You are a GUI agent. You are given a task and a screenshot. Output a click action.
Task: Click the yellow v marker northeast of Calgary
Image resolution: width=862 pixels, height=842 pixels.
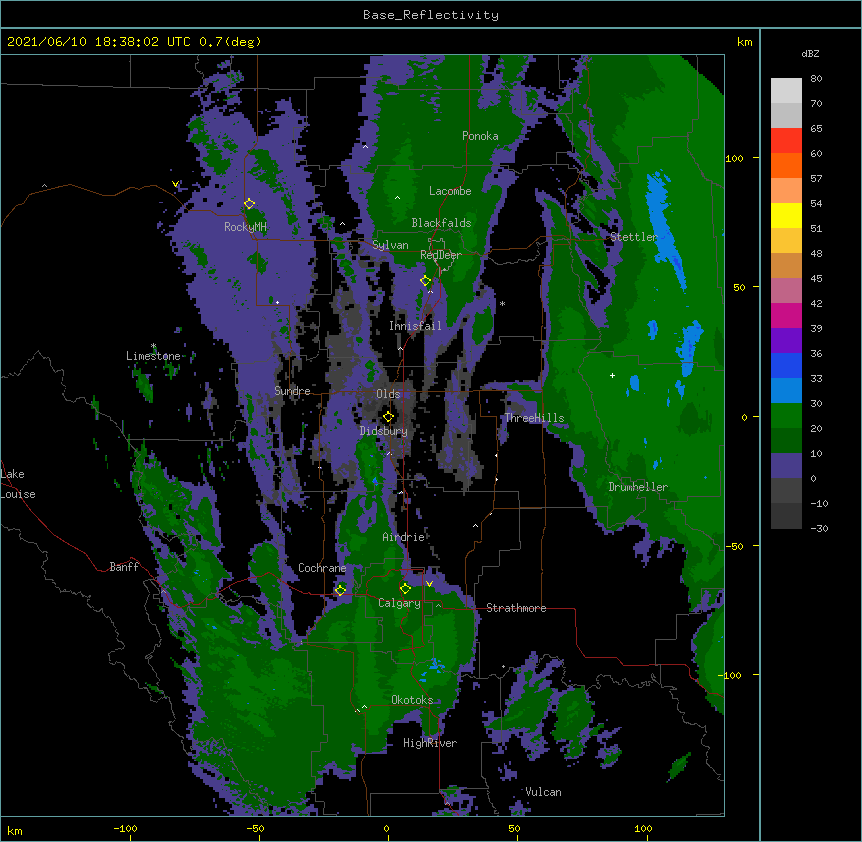(x=429, y=584)
